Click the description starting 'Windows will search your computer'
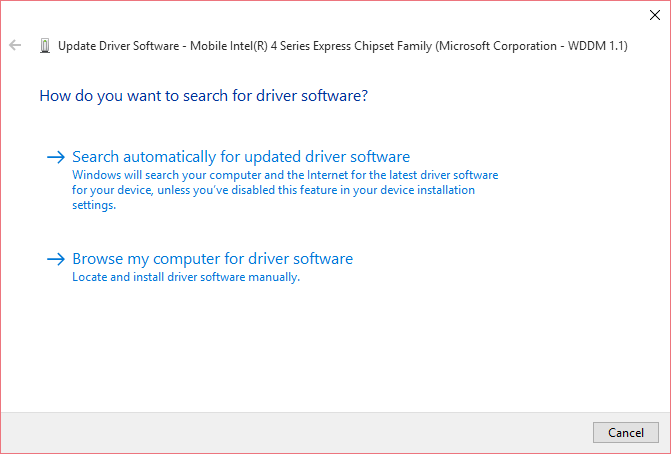This screenshot has width=671, height=454. (x=285, y=190)
